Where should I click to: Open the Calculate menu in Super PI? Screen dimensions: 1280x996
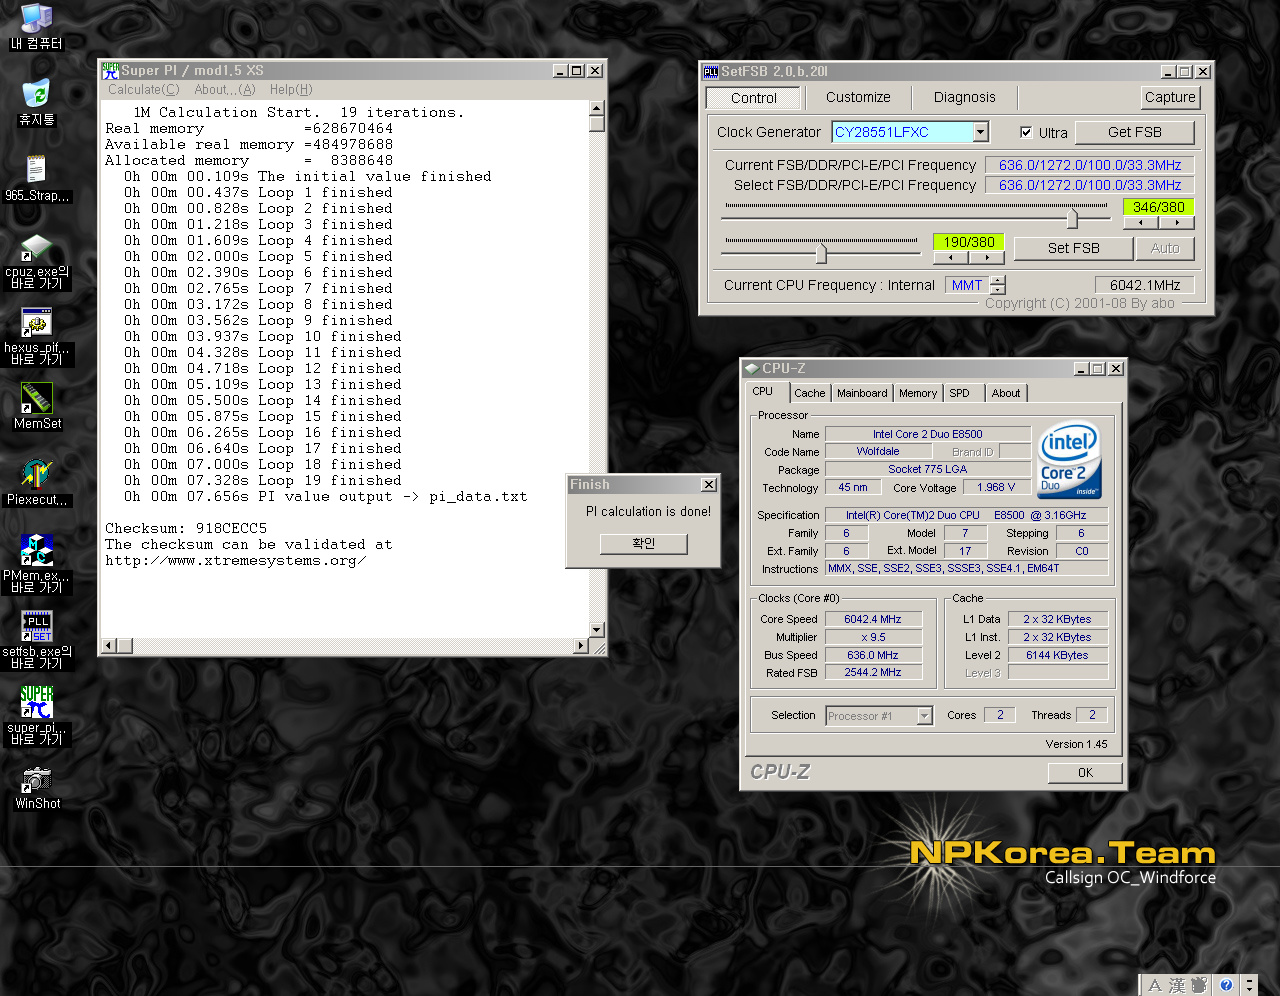pyautogui.click(x=144, y=89)
